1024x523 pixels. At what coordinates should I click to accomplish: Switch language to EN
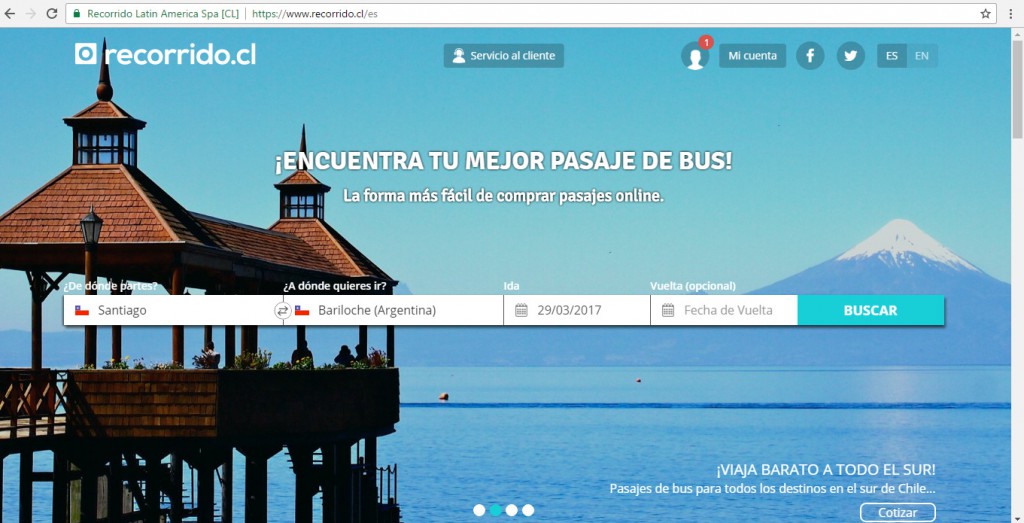(x=922, y=55)
